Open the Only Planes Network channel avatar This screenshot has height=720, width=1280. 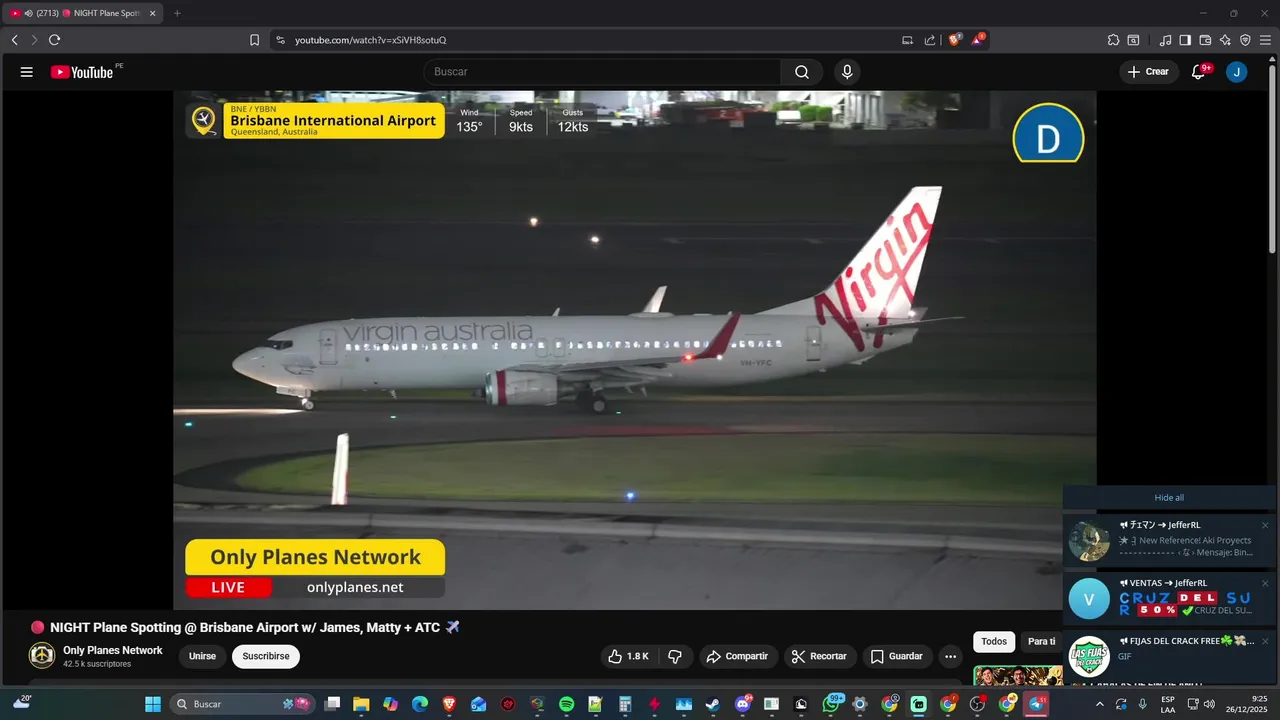click(42, 656)
